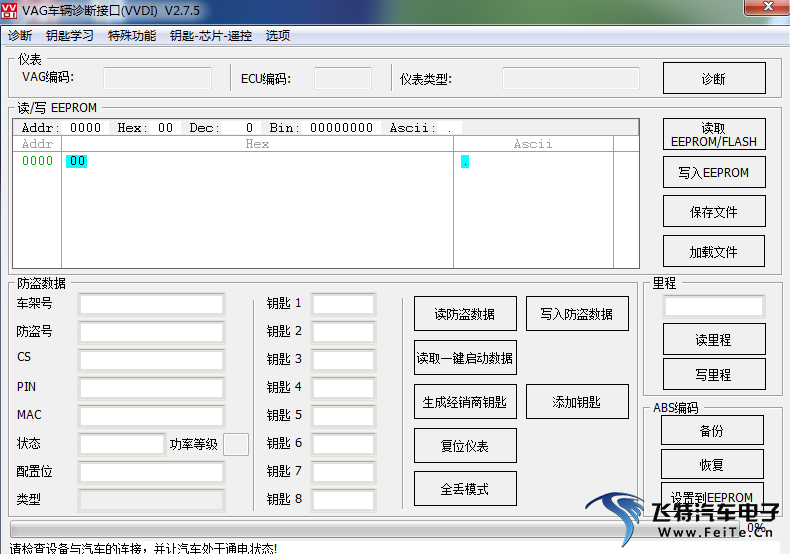The image size is (790, 554).
Task: Open the 钥匙学习 menu
Action: pos(70,36)
